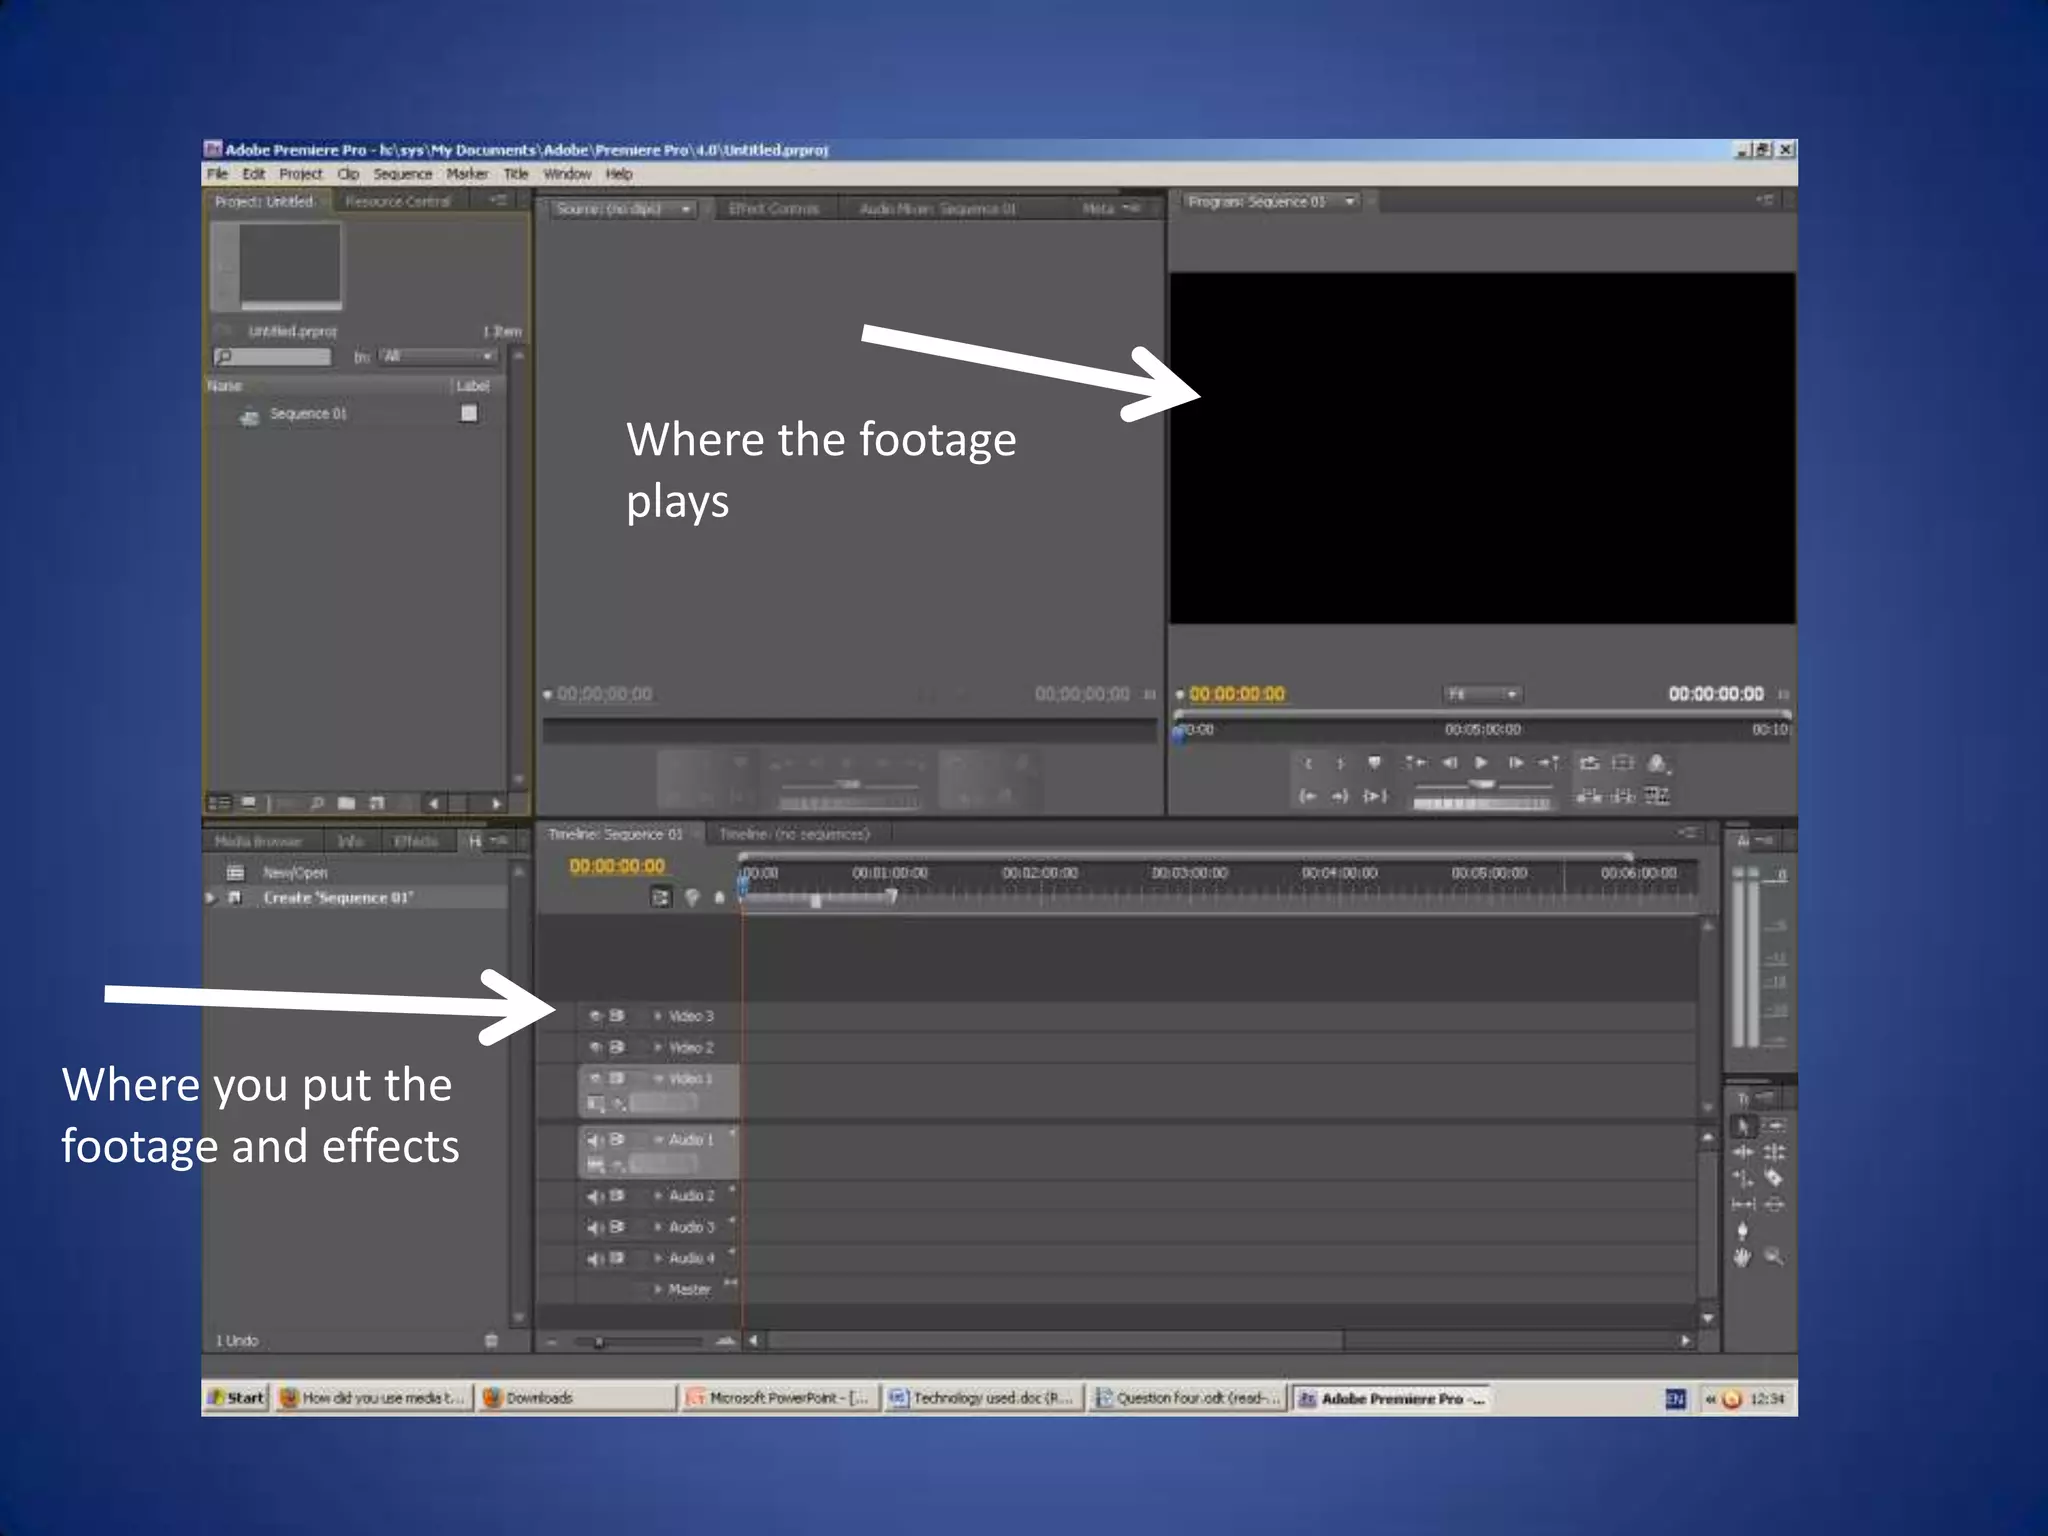Select the Razor tool
Viewport: 2048px width, 1536px height.
pyautogui.click(x=1775, y=1178)
